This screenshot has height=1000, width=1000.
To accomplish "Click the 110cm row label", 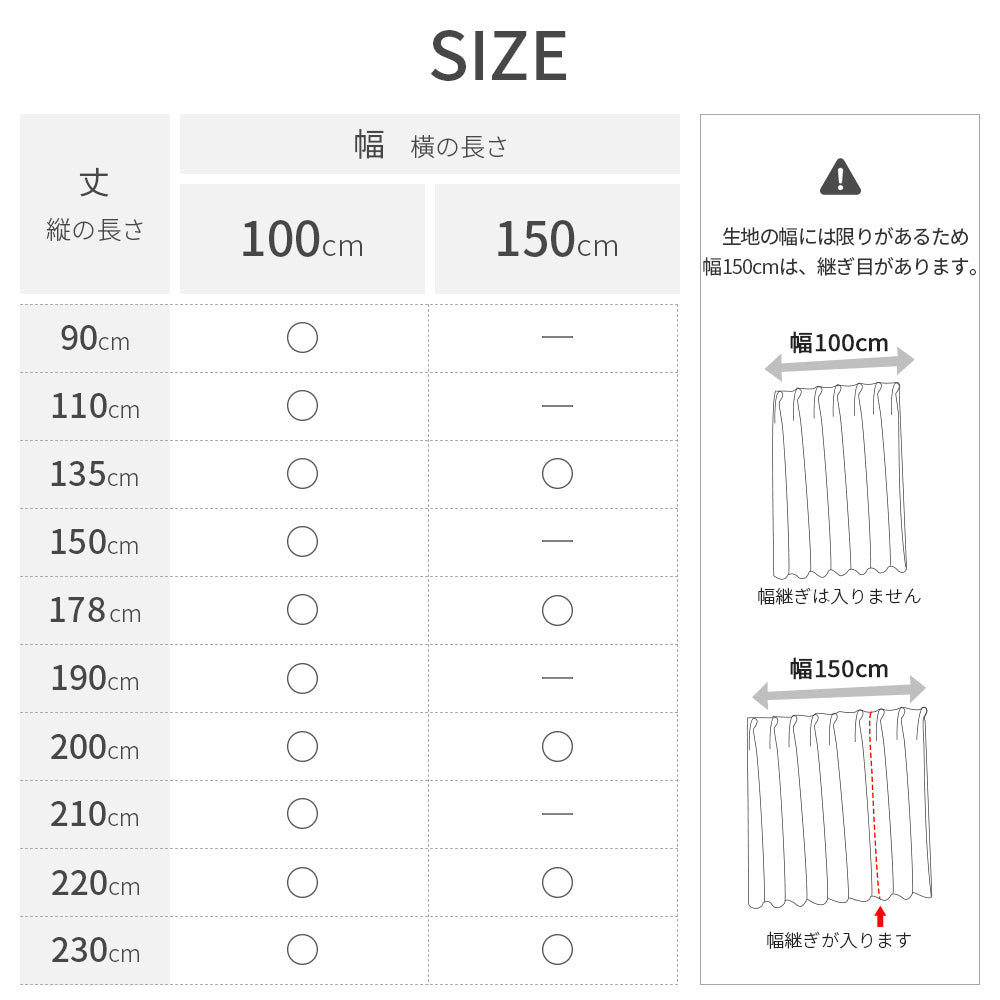I will (x=95, y=407).
